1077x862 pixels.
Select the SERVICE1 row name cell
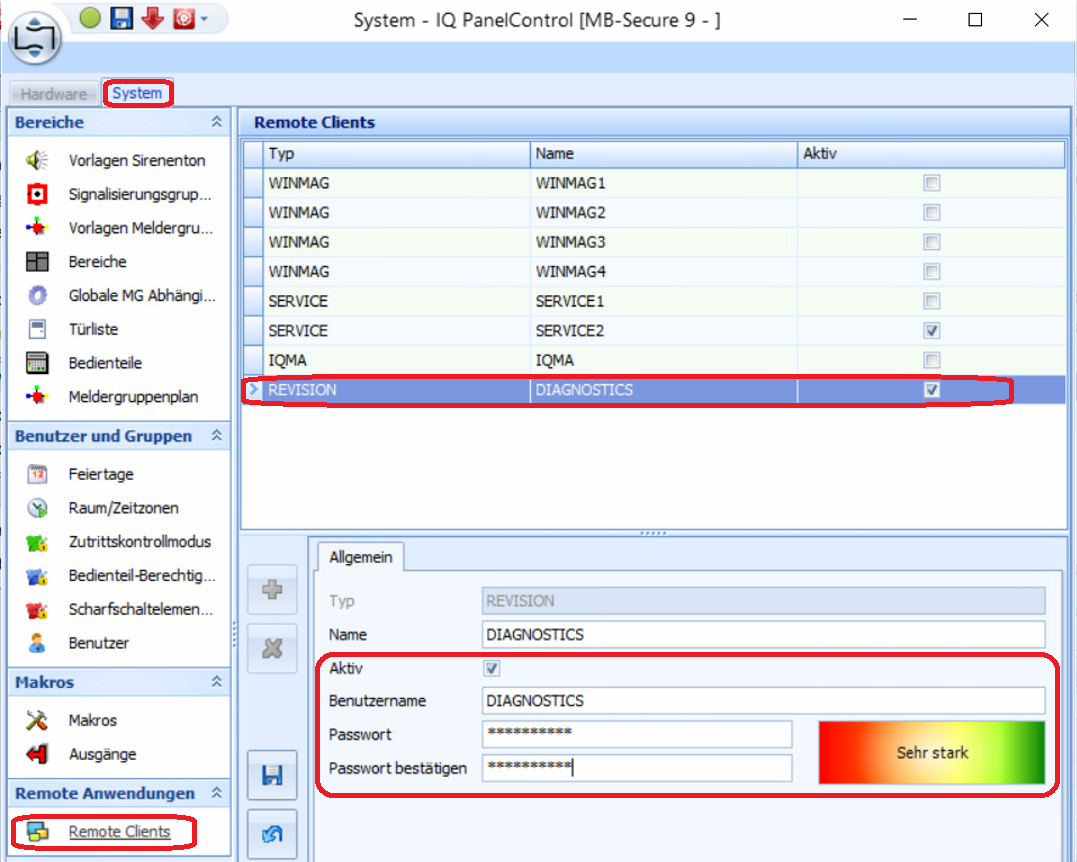point(664,301)
